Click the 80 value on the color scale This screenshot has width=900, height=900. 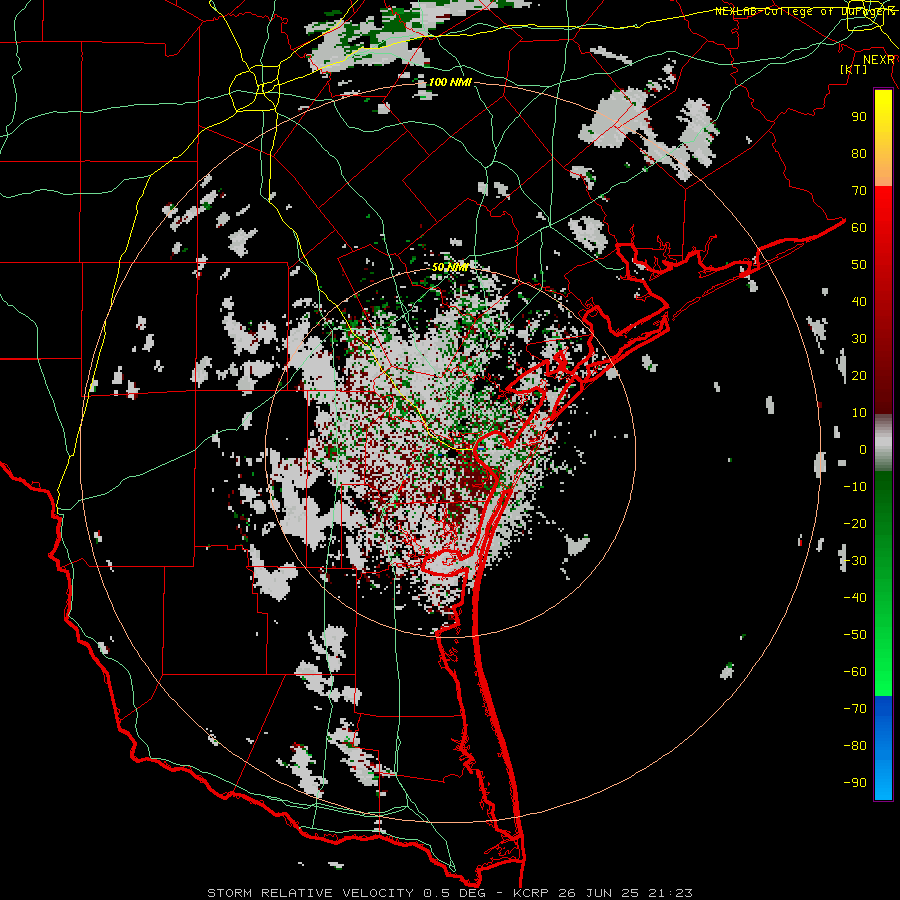[x=859, y=153]
